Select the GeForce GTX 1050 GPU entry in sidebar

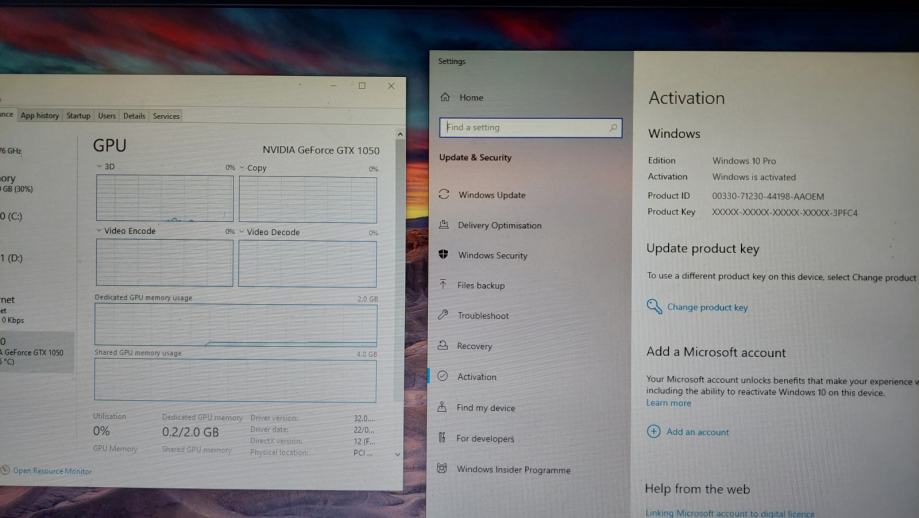[36, 352]
